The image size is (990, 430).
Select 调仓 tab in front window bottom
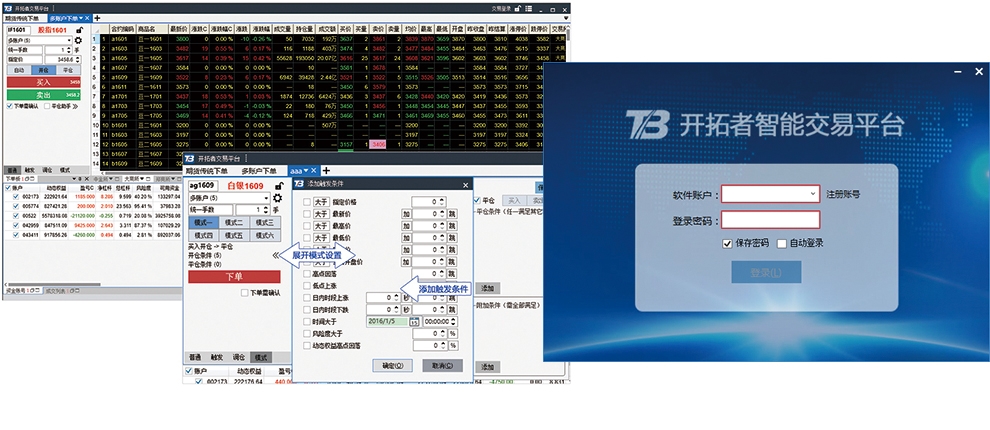point(239,357)
